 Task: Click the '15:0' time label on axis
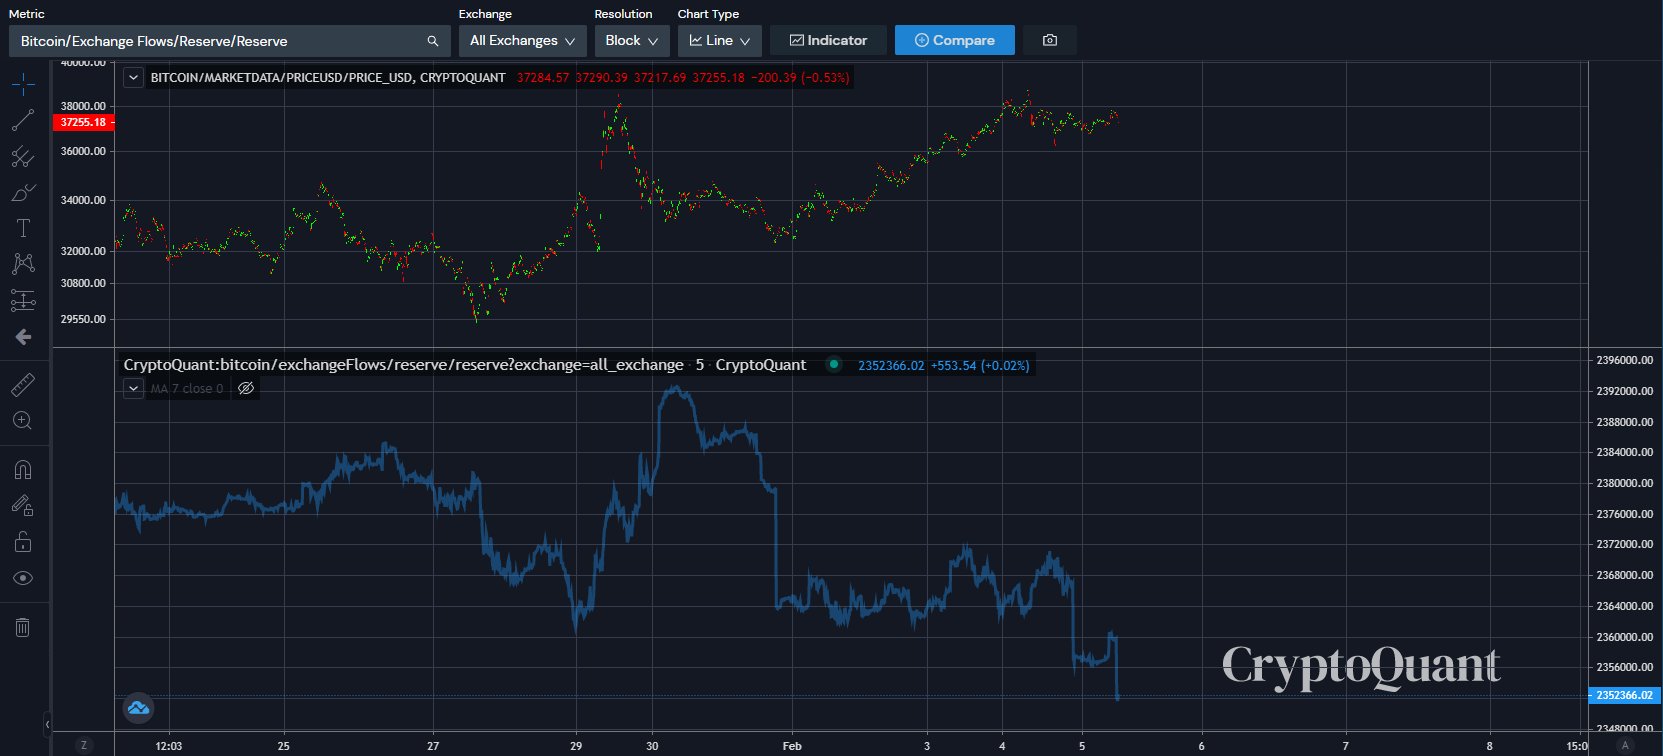(x=1576, y=746)
